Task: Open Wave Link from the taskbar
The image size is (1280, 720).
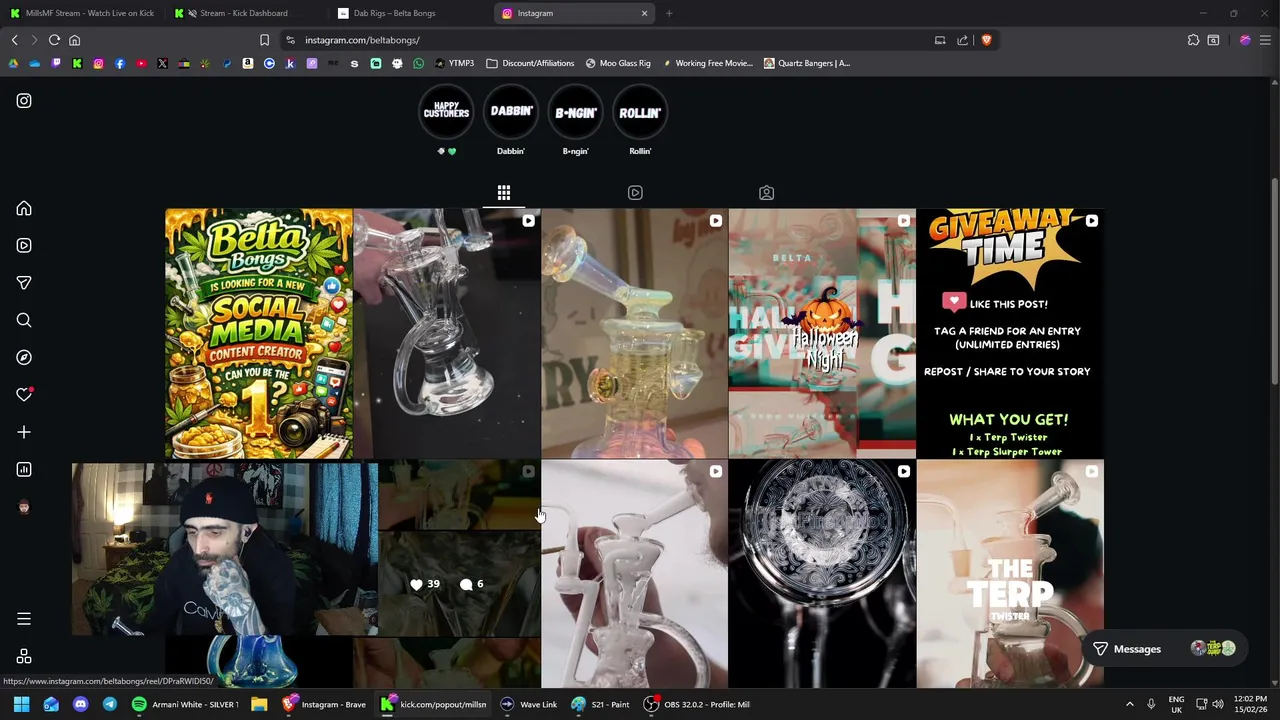Action: 529,704
